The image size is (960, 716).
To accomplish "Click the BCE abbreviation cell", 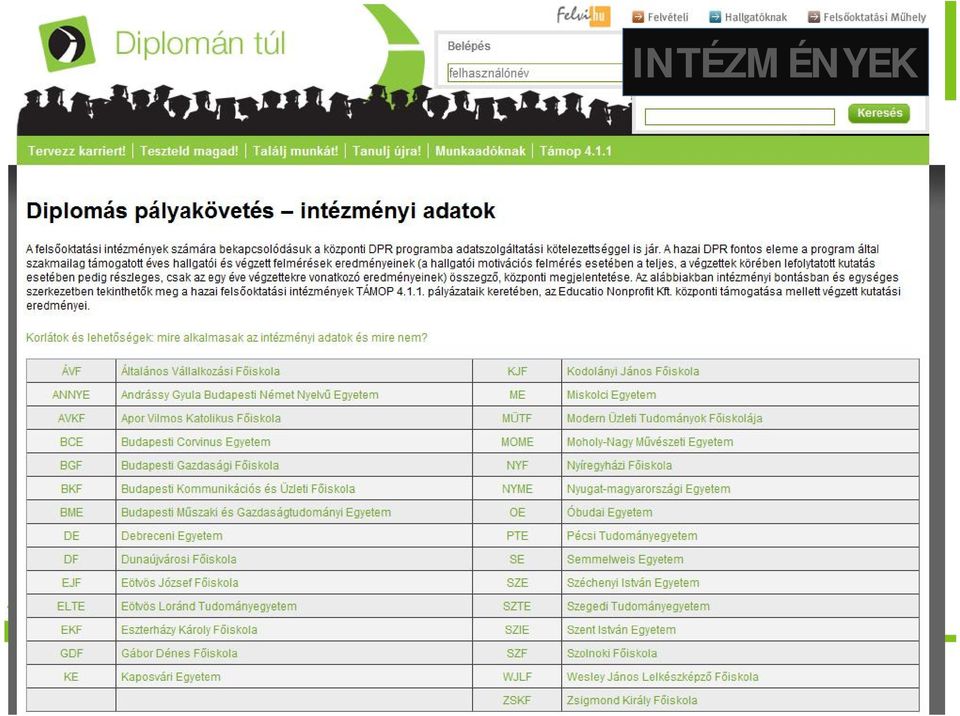I will coord(71,442).
